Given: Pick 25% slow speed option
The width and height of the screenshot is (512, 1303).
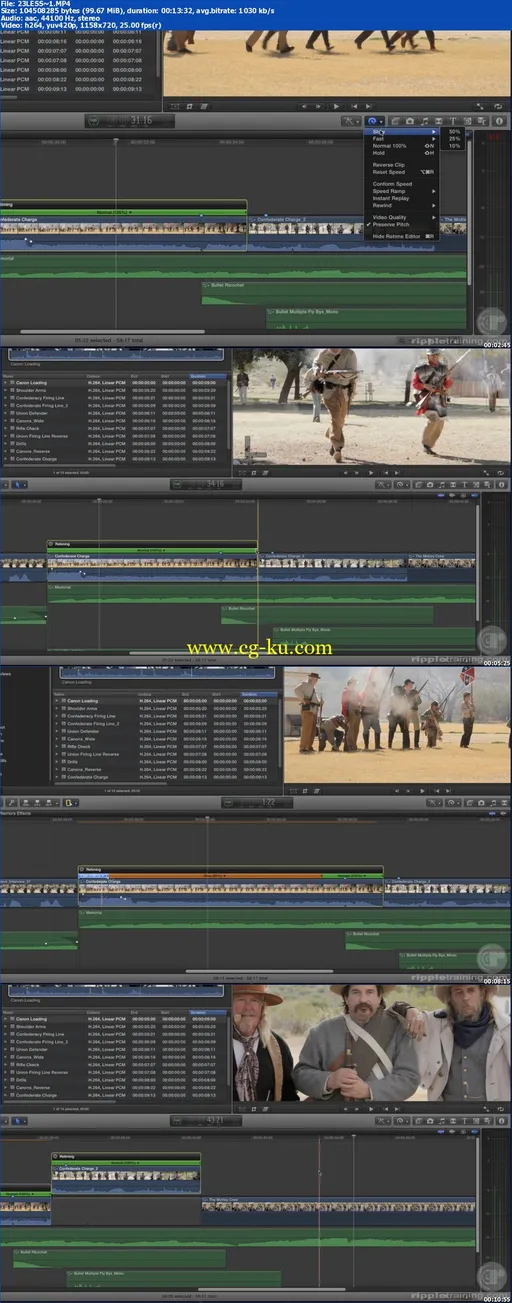Looking at the screenshot, I should (455, 138).
